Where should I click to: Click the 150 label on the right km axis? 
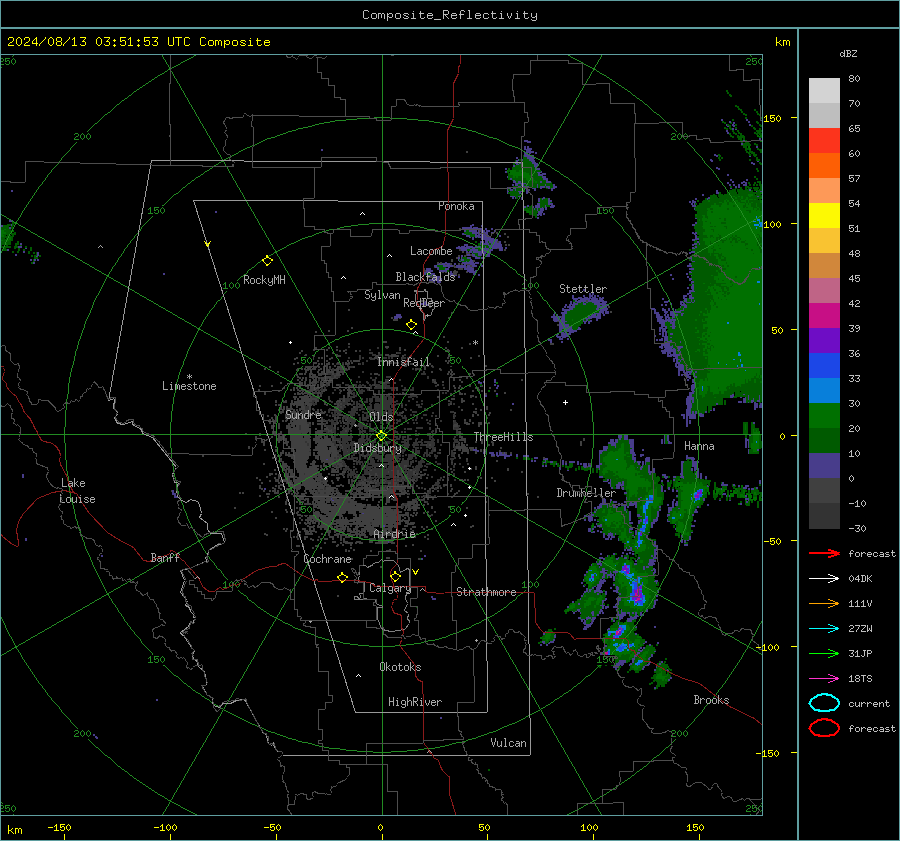tap(772, 118)
